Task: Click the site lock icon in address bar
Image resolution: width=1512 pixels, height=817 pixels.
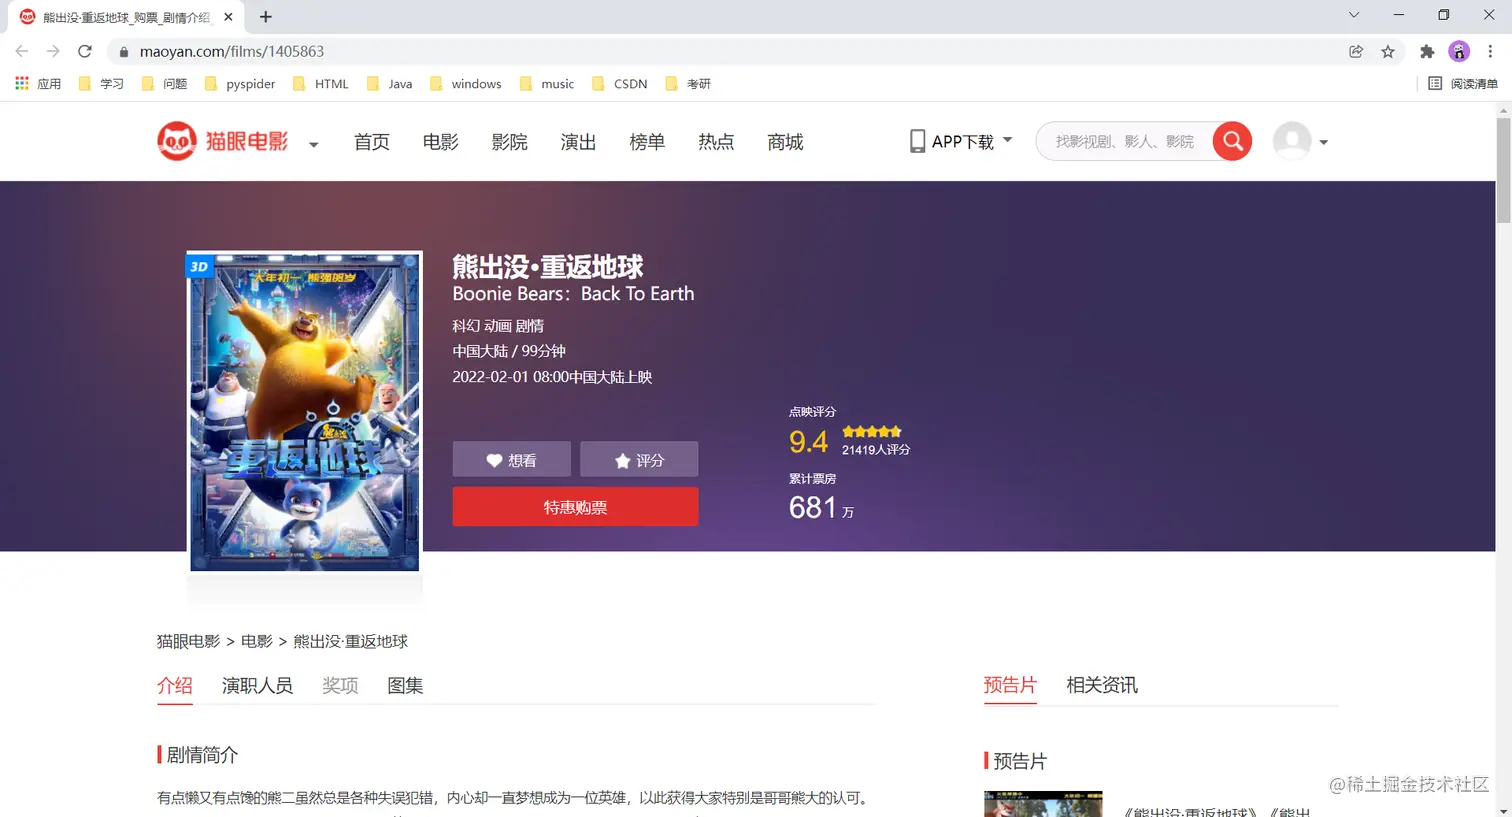Action: (124, 52)
